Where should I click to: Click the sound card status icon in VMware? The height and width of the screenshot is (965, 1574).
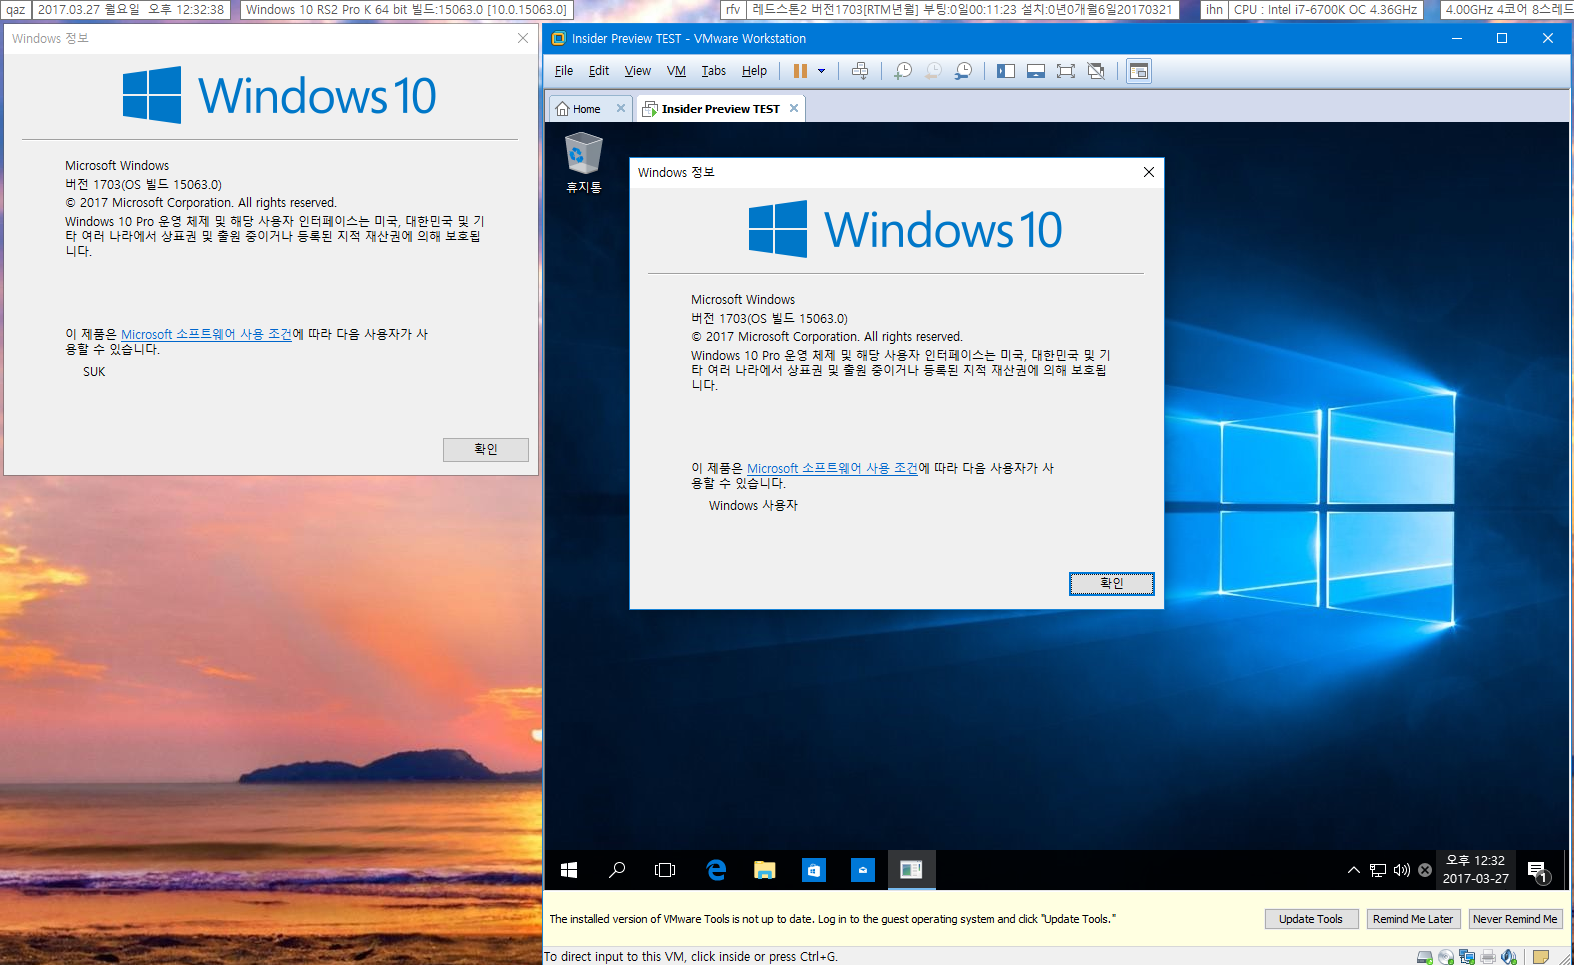1509,957
